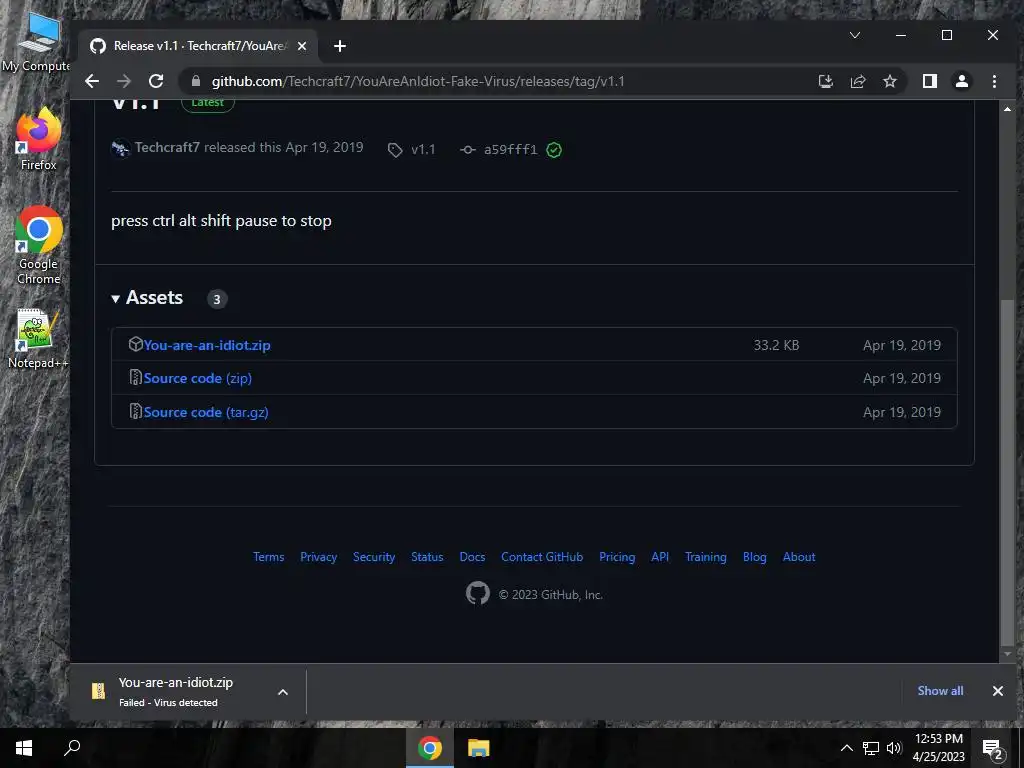This screenshot has width=1024, height=768.
Task: Share this page with the share icon
Action: click(x=857, y=81)
